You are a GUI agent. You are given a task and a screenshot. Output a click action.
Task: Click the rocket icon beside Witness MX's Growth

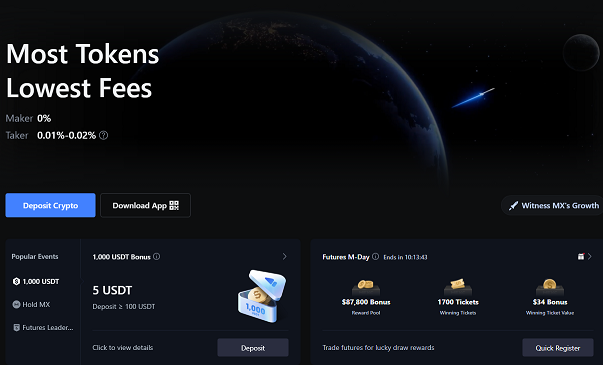point(513,206)
